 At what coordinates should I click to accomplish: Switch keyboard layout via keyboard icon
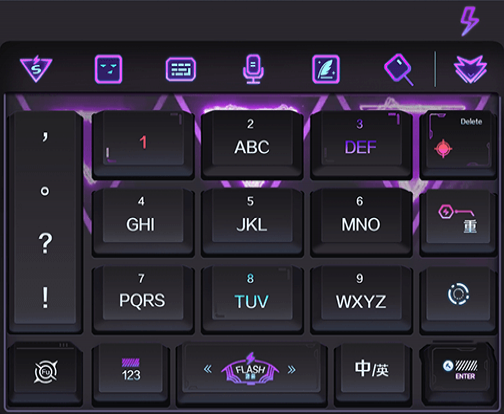181,69
